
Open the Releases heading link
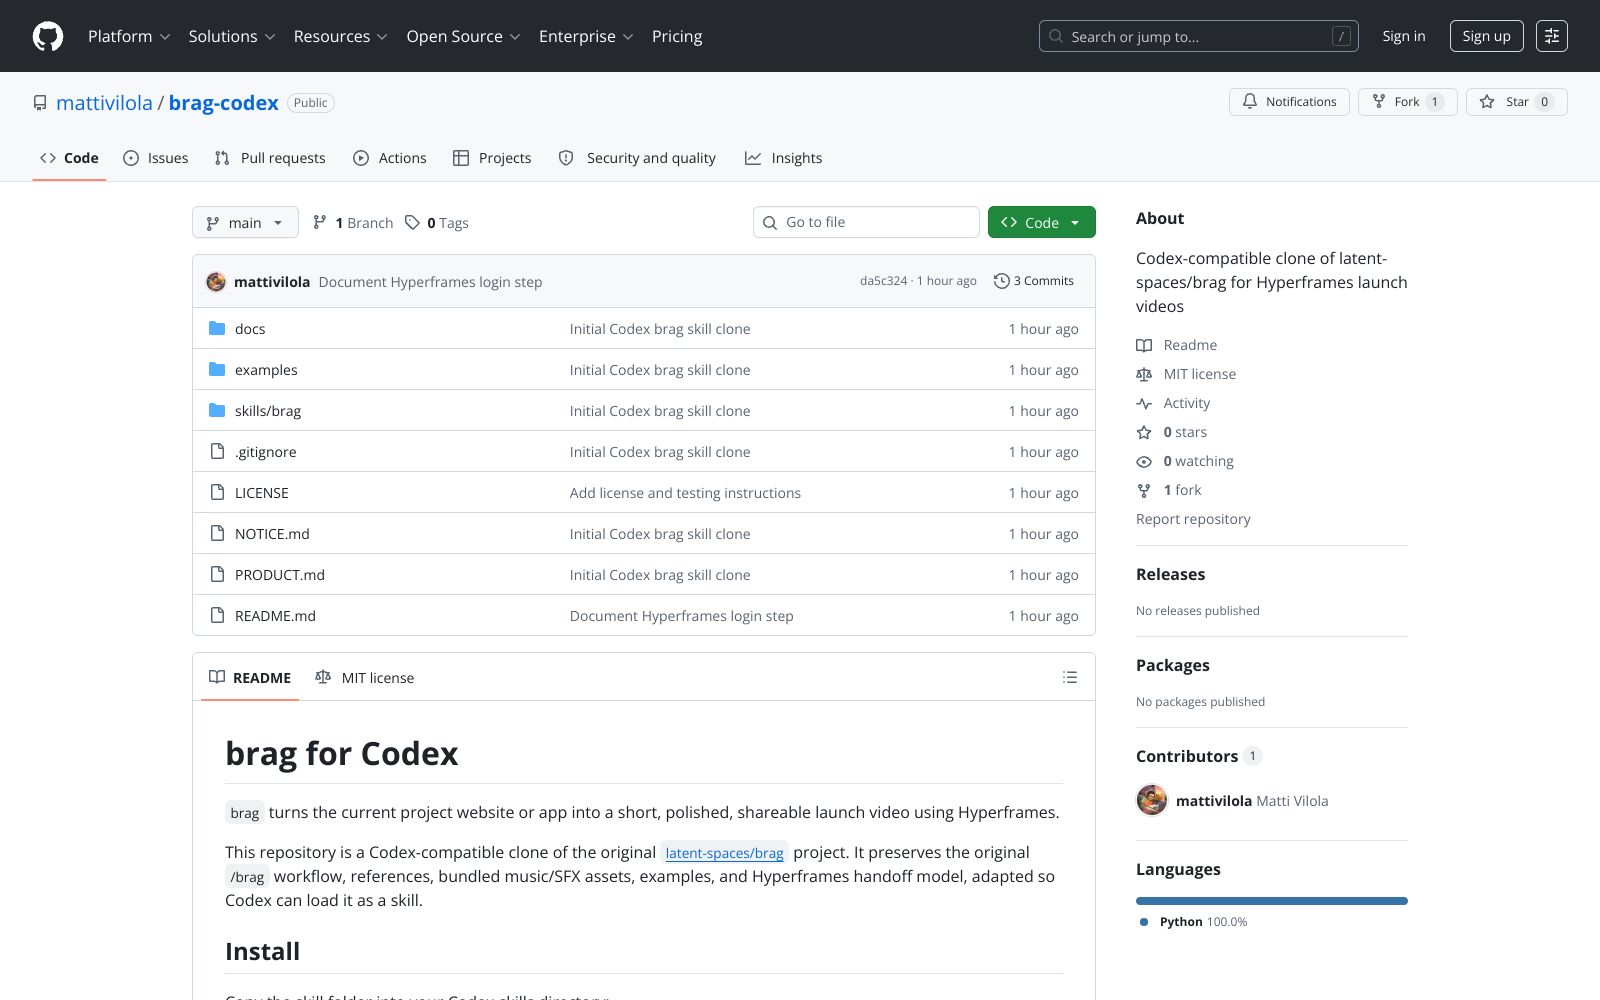point(1170,574)
